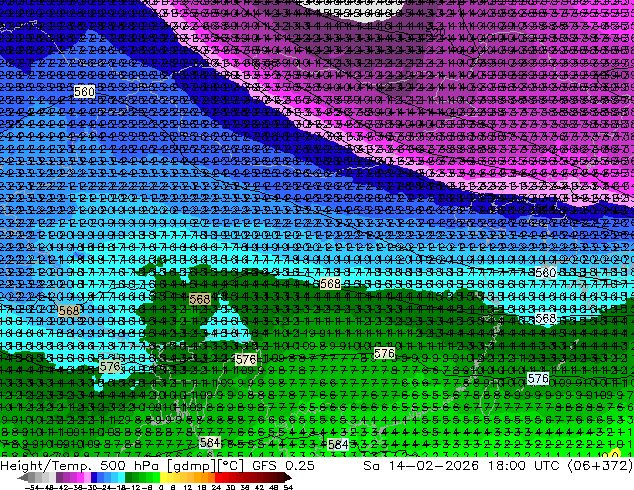The height and width of the screenshot is (490, 634).
Task: Click the 'GFS 0.25' model label
Action: (x=283, y=465)
